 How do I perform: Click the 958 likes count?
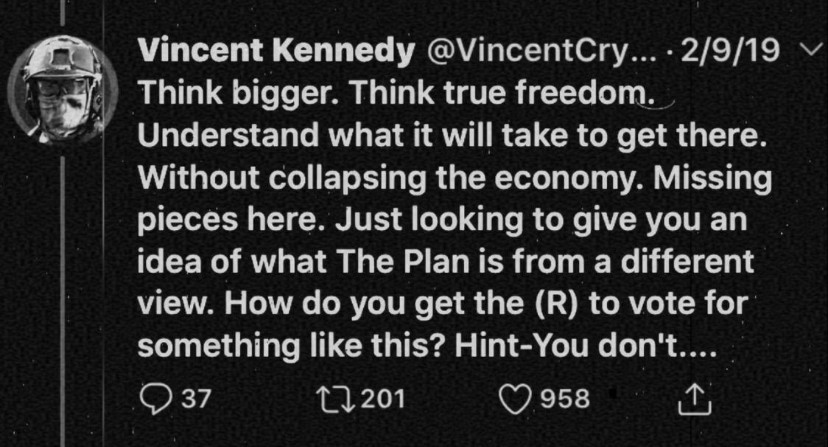[x=565, y=398]
